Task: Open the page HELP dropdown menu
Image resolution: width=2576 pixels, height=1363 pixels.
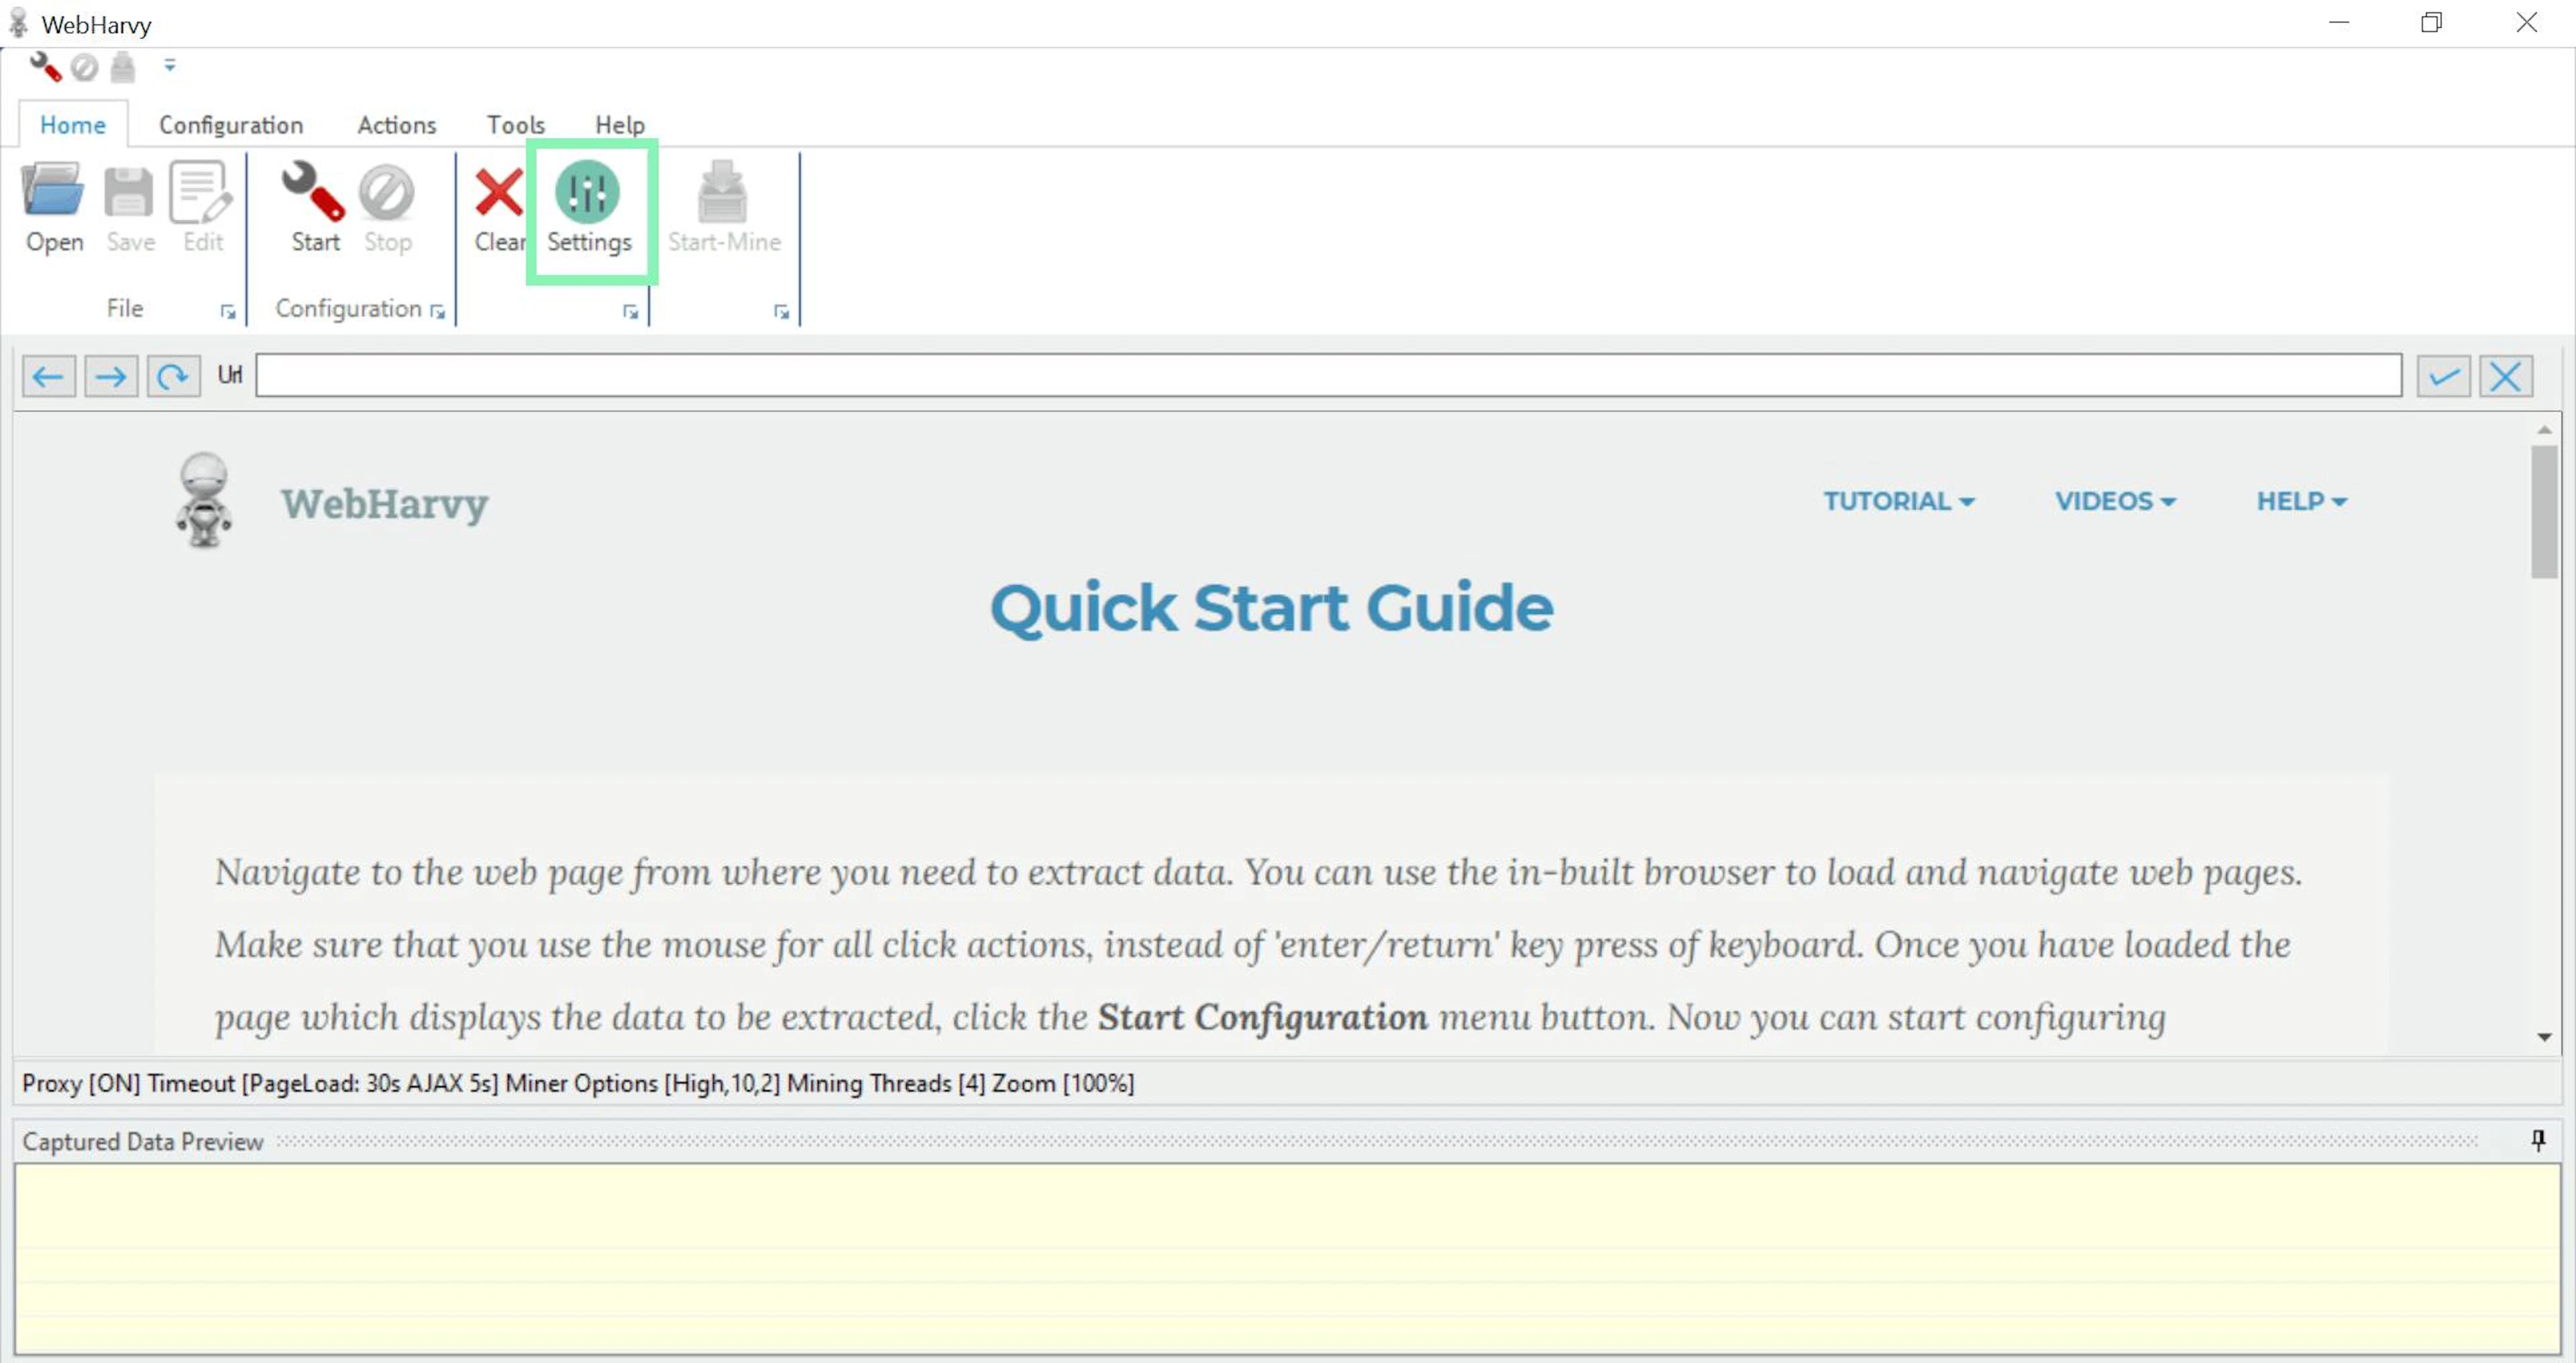Action: [2301, 501]
